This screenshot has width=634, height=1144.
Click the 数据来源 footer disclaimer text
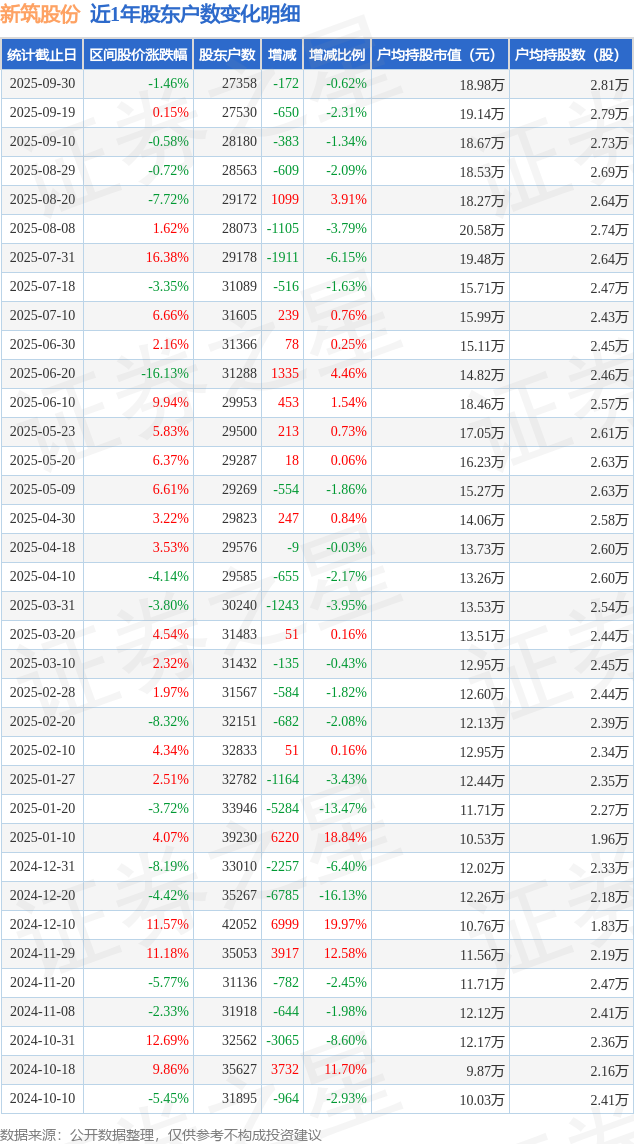[x=161, y=1134]
